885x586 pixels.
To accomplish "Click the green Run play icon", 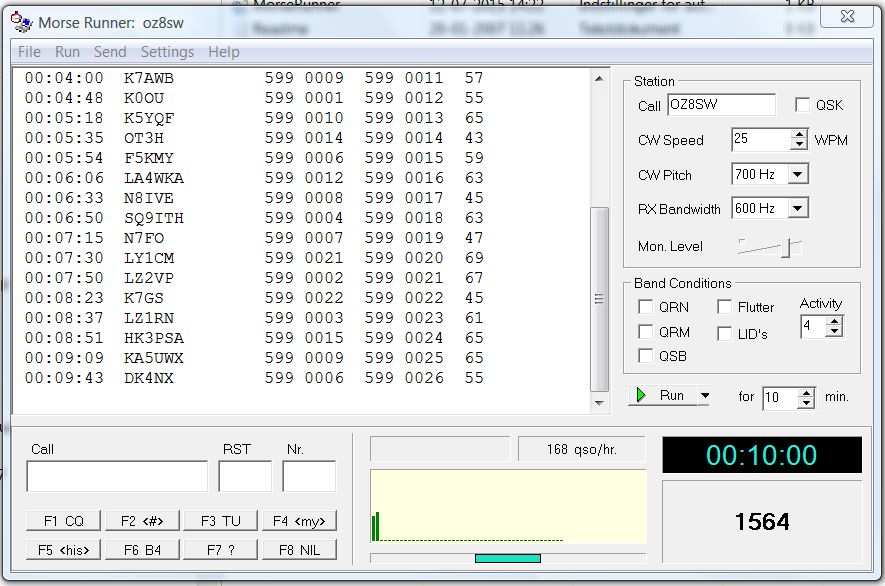I will tap(641, 396).
